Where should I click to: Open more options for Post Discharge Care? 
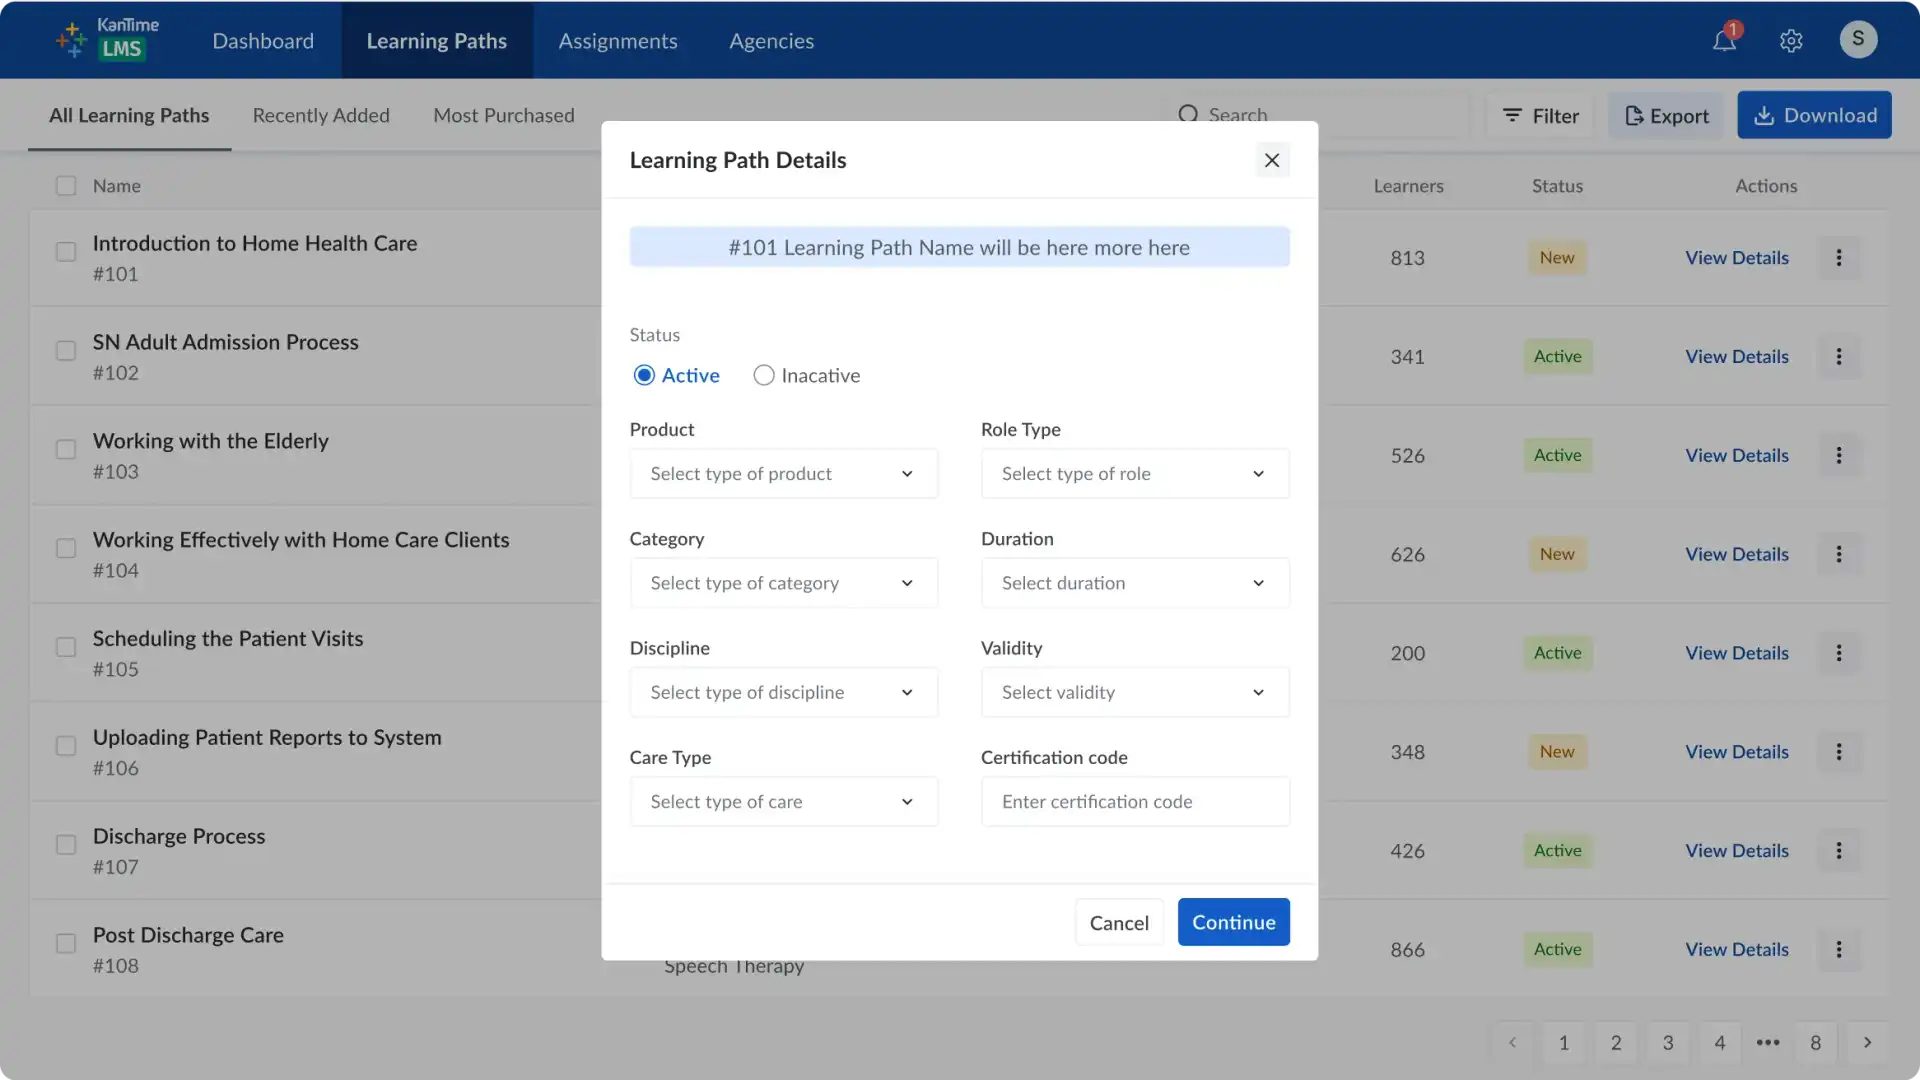pos(1838,950)
